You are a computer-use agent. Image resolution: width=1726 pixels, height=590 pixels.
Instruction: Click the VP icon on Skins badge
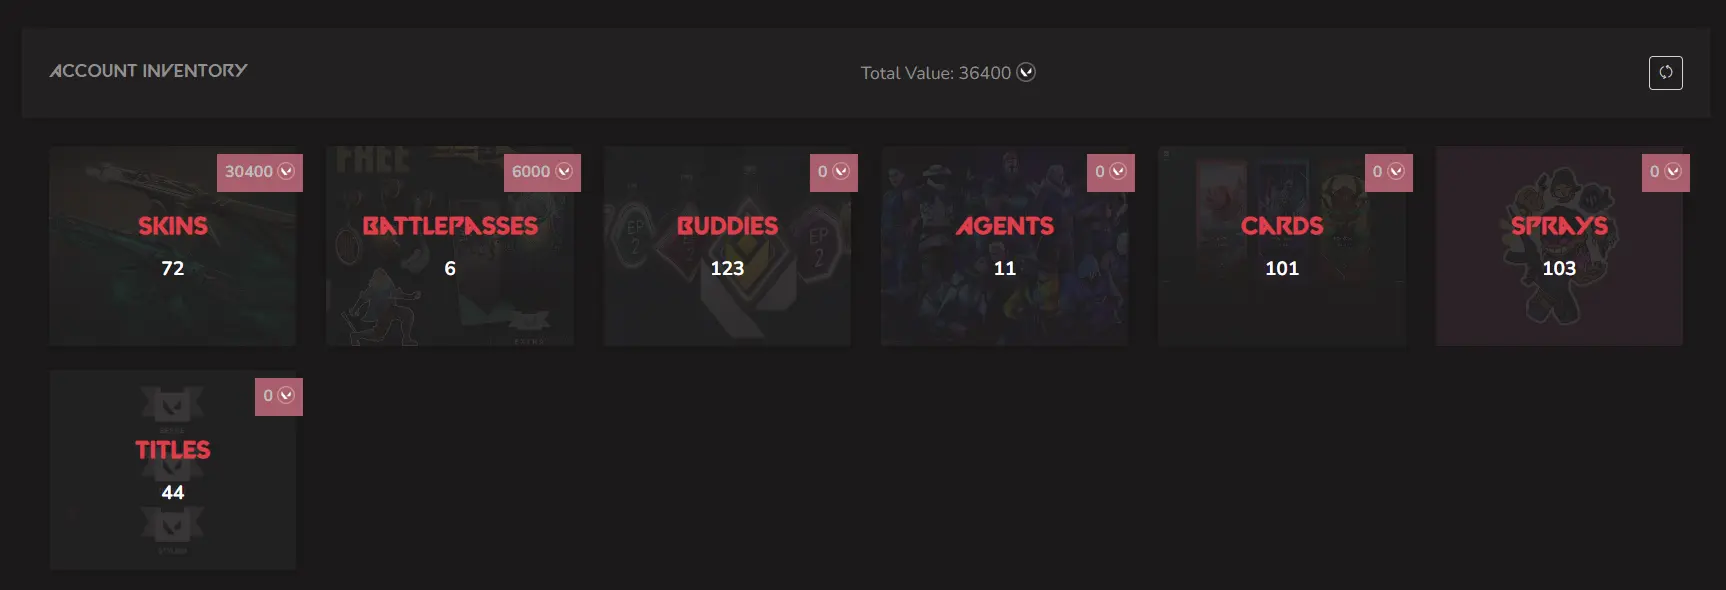[286, 171]
